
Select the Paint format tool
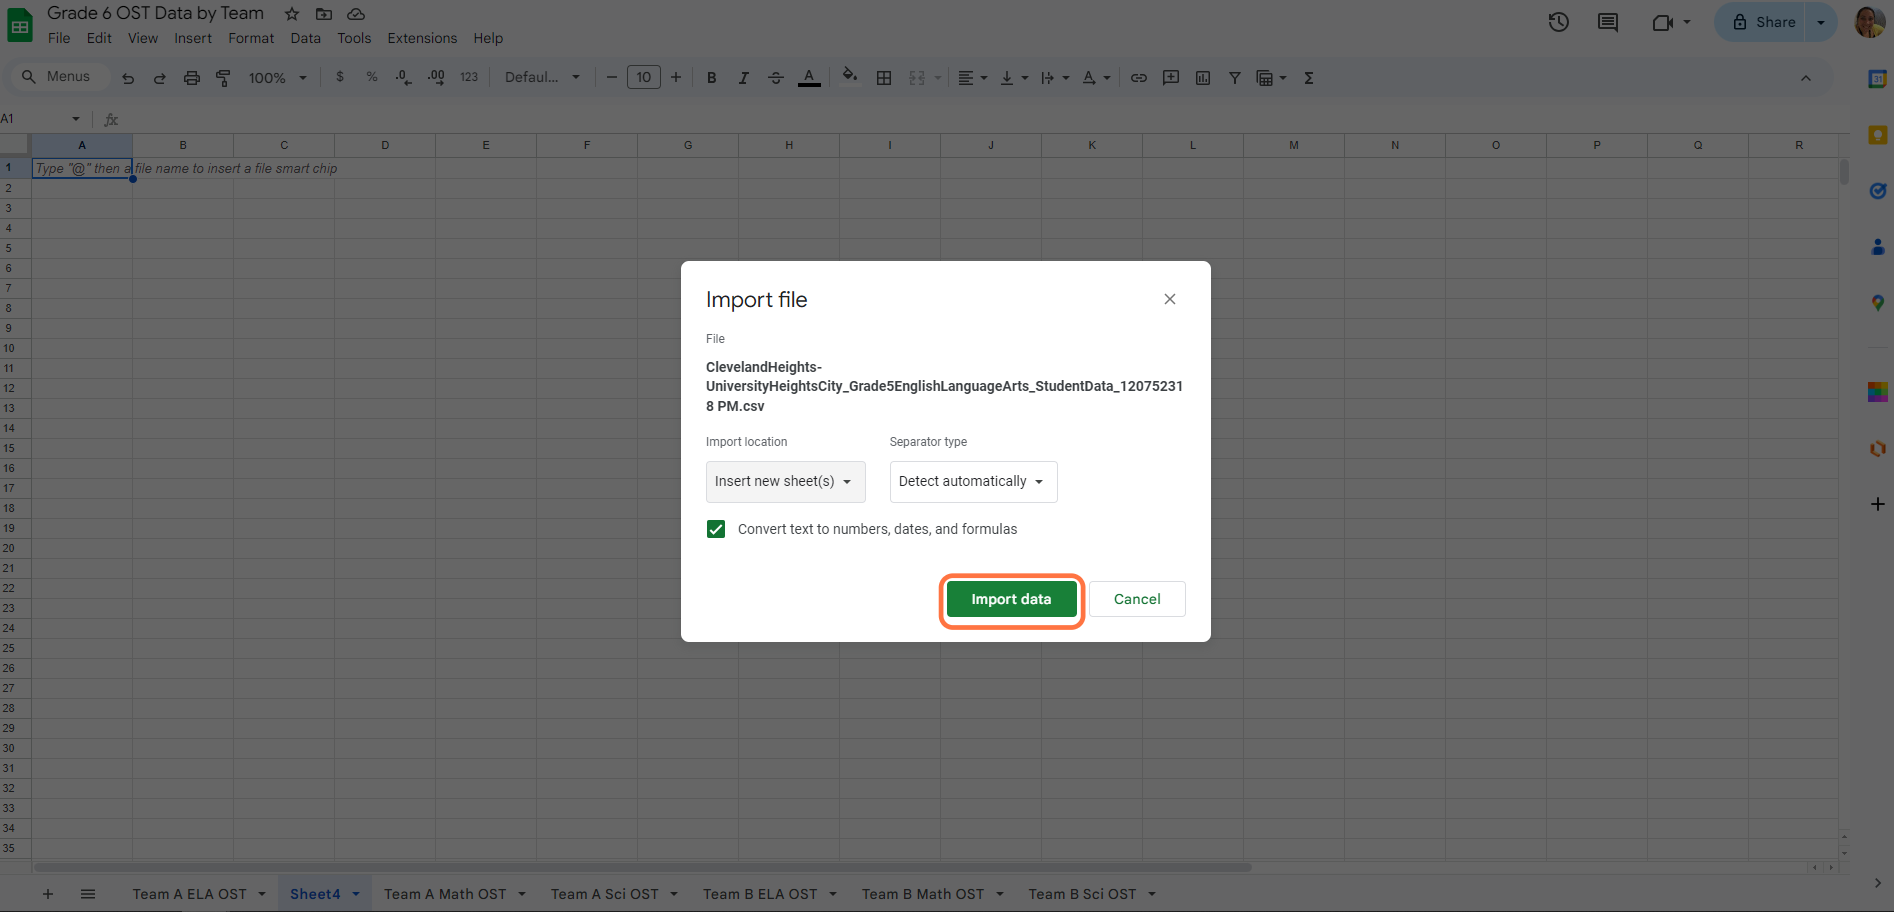[224, 78]
